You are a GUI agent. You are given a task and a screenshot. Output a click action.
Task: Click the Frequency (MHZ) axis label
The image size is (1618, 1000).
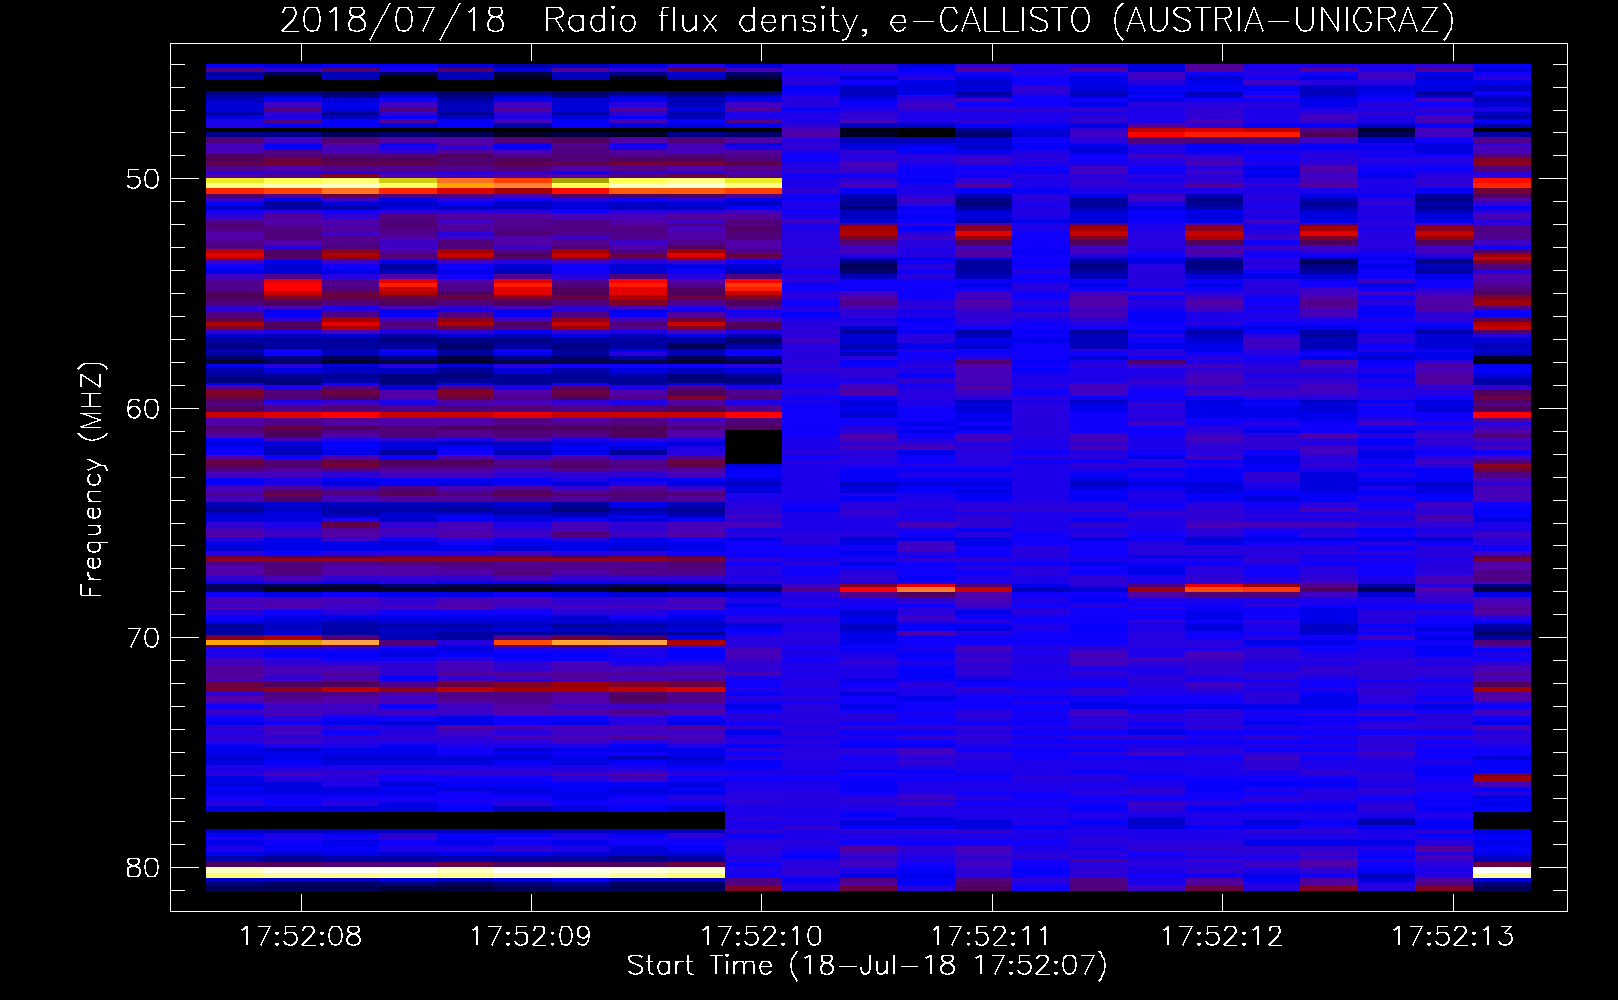click(x=92, y=480)
